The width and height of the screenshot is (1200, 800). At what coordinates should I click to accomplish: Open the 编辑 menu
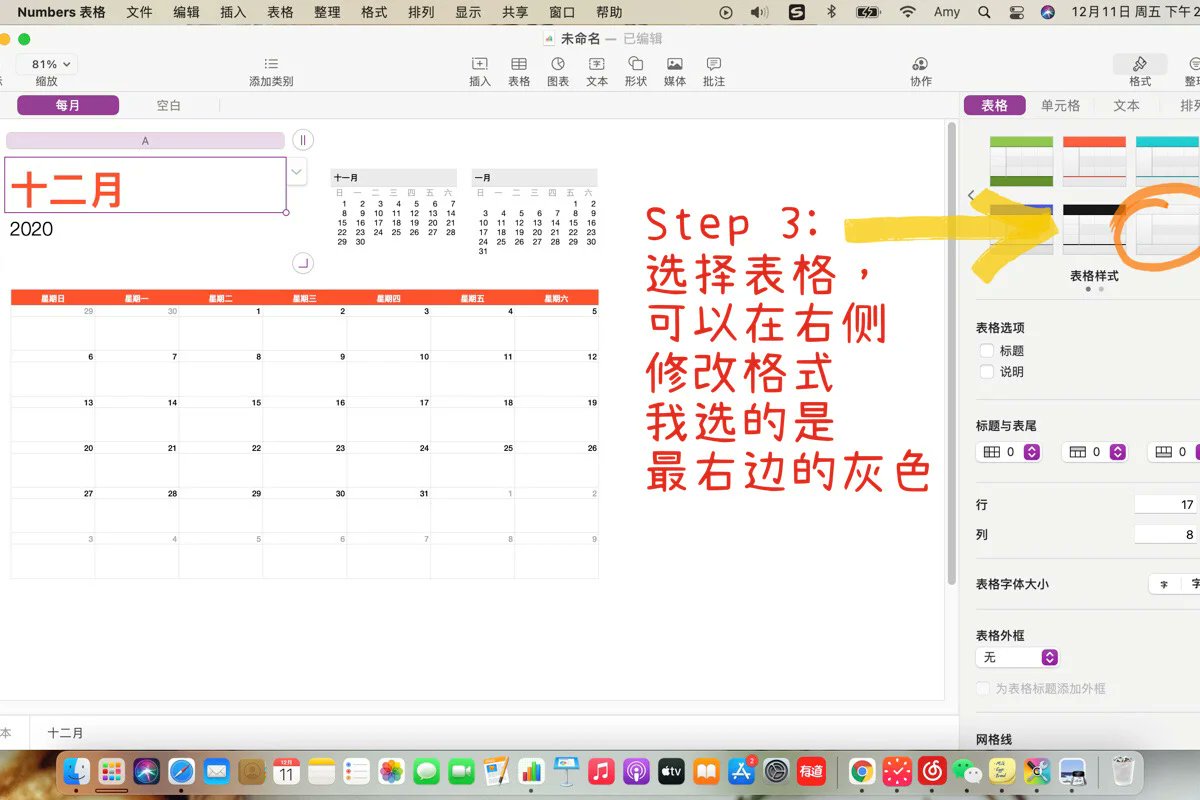186,12
